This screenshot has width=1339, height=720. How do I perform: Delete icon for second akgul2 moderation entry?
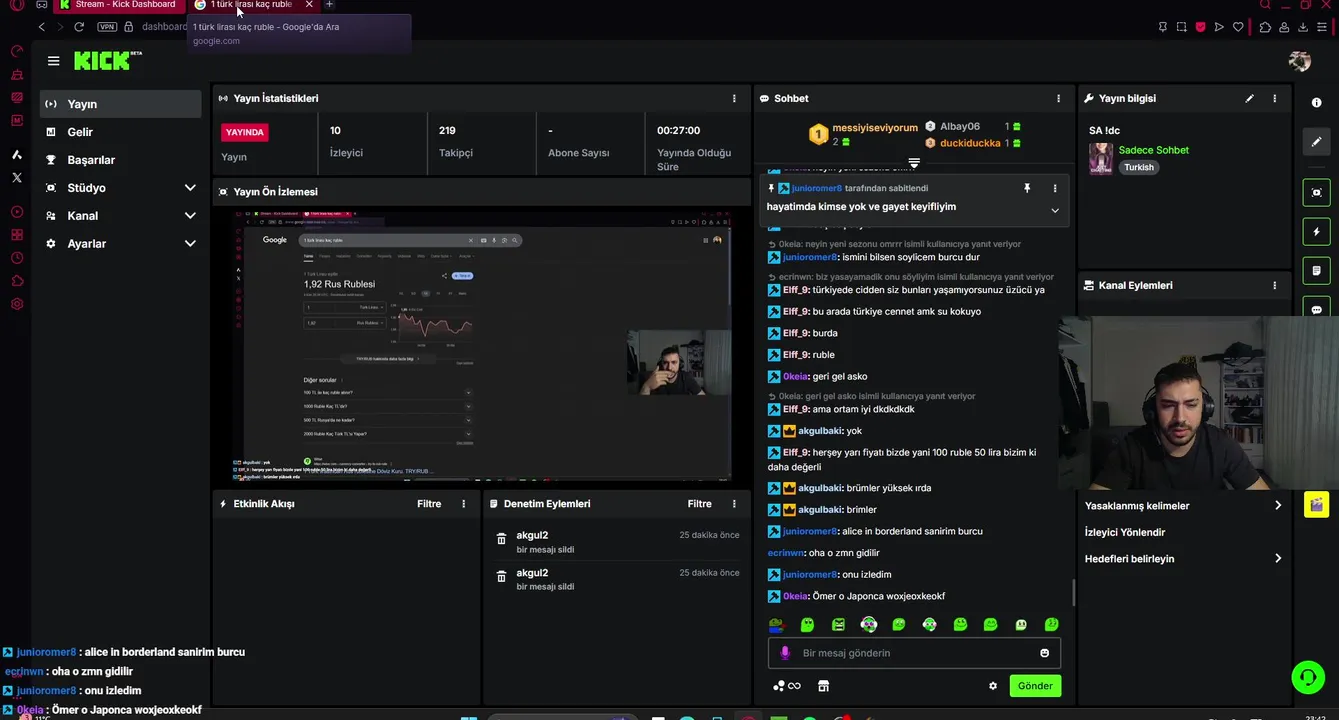coord(502,577)
